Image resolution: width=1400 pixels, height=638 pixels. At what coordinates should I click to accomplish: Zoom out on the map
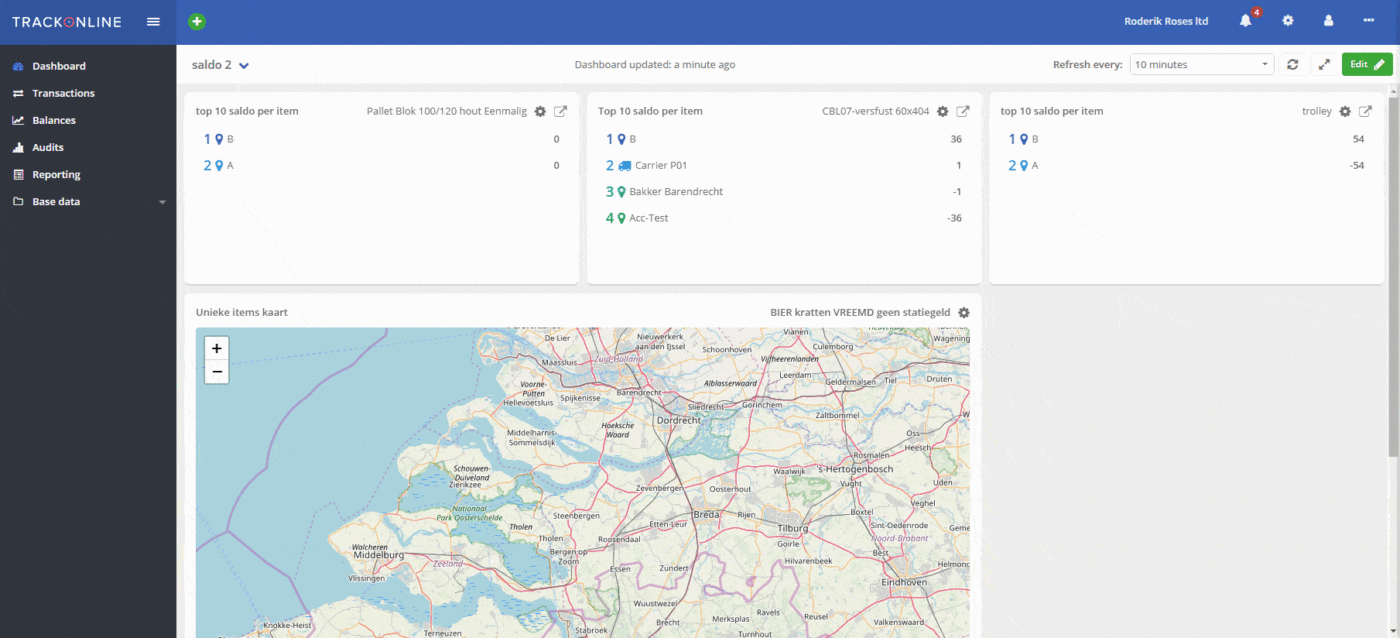(217, 372)
